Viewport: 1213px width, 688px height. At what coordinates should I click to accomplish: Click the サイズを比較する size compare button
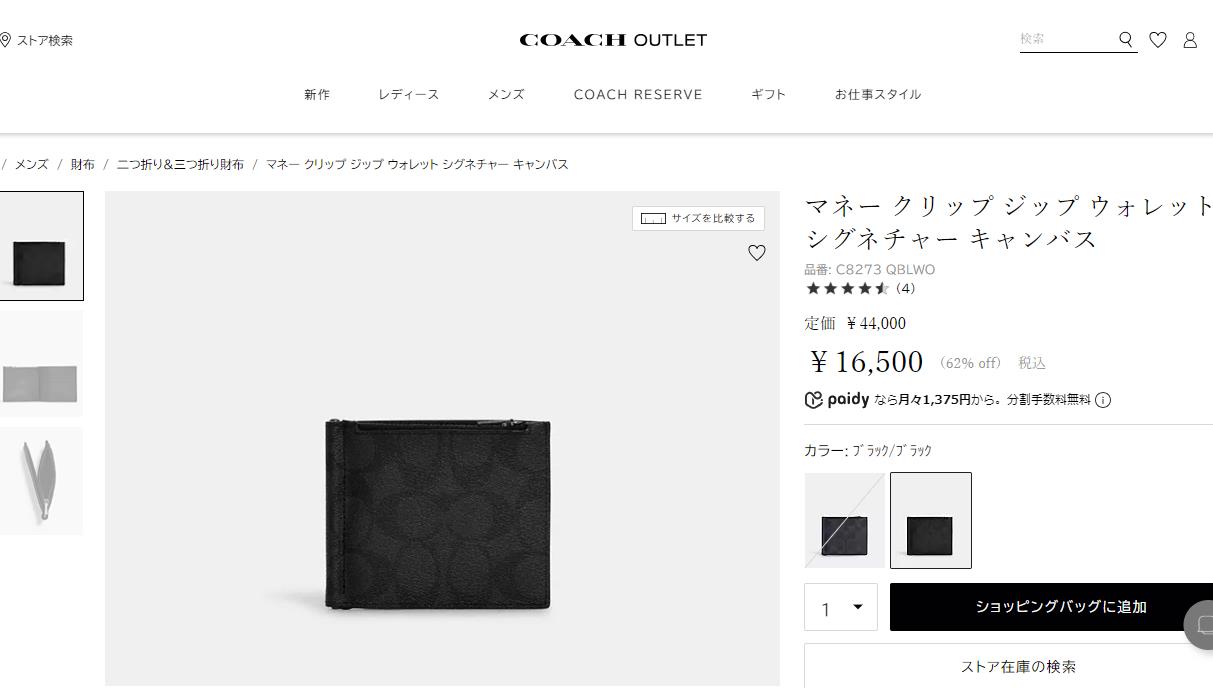pyautogui.click(x=699, y=218)
